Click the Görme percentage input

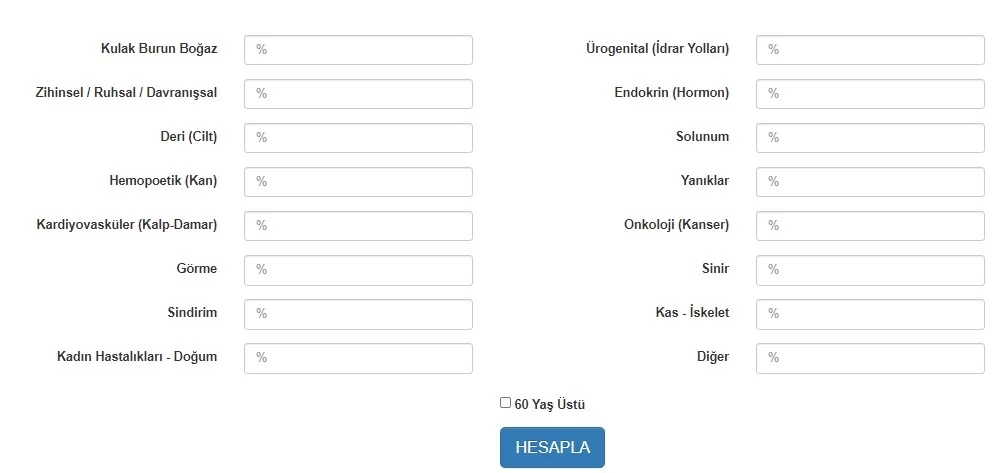point(358,270)
